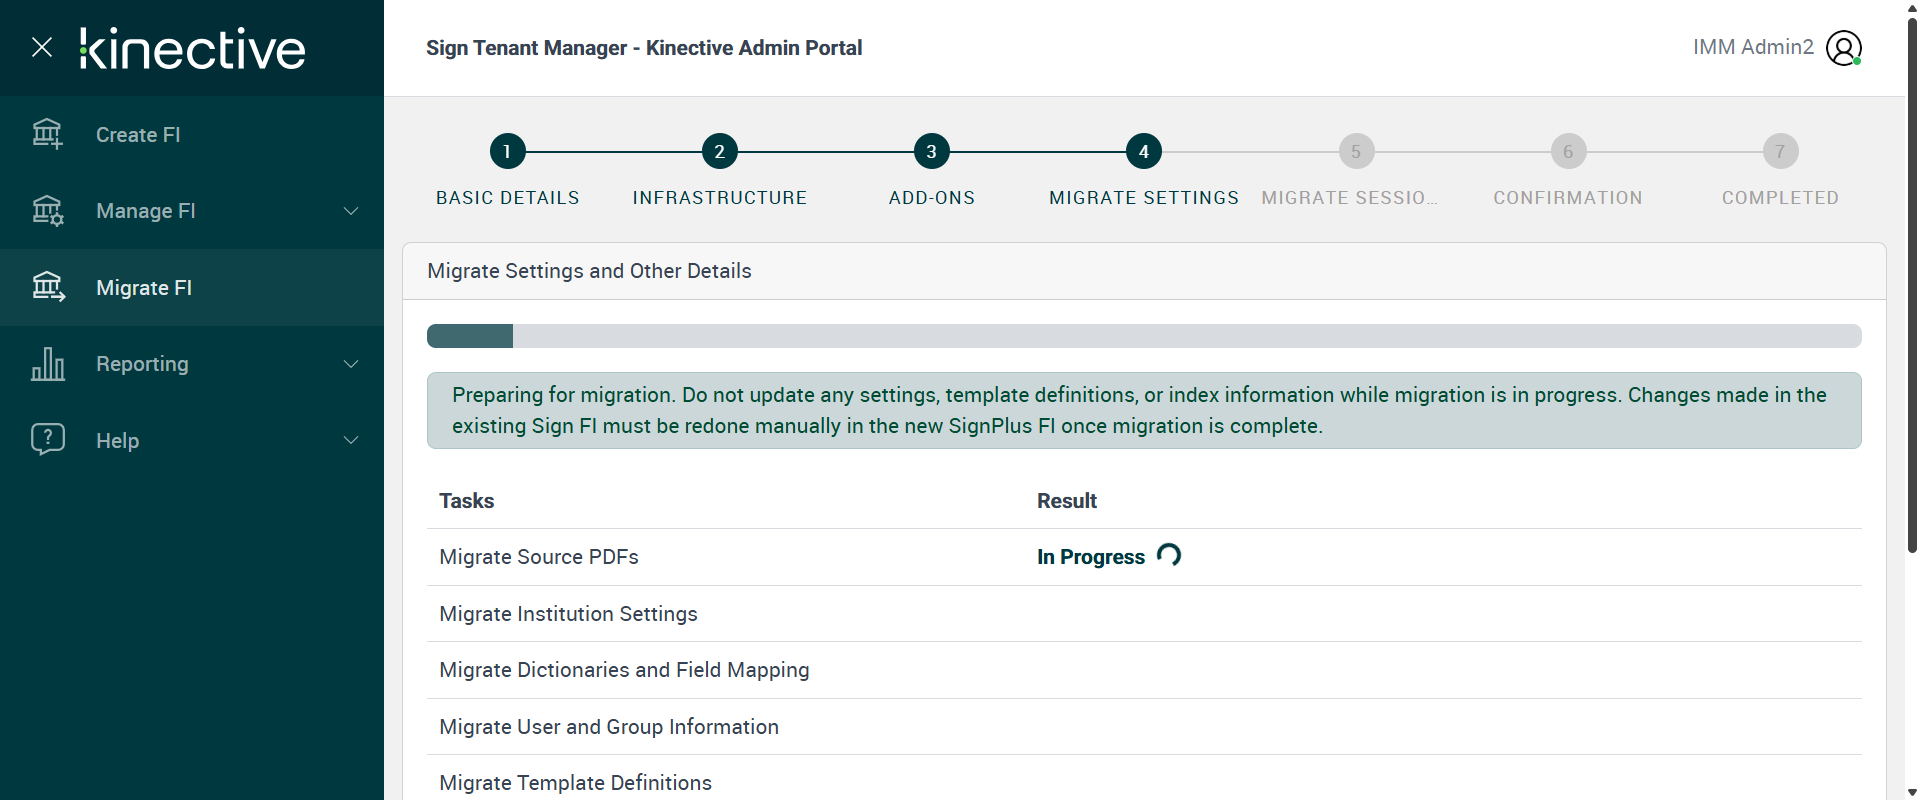Click the Create FI bank icon
Viewport: 1920px width, 800px height.
47,134
